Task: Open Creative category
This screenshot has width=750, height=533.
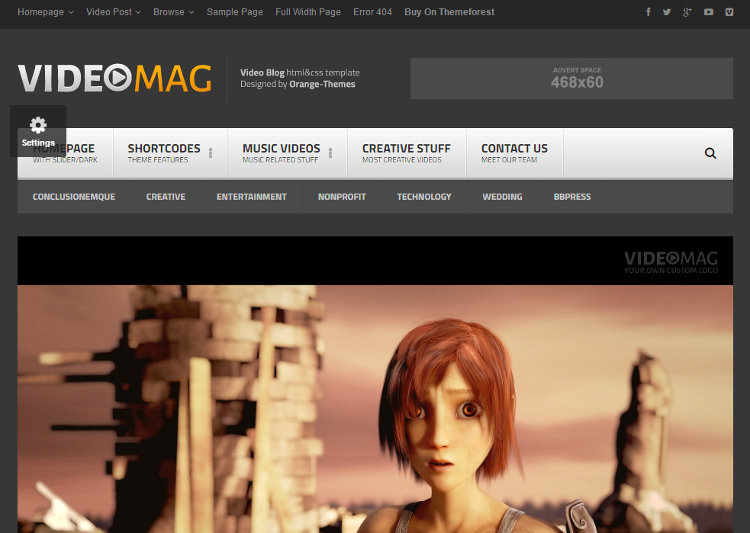Action: (x=165, y=197)
